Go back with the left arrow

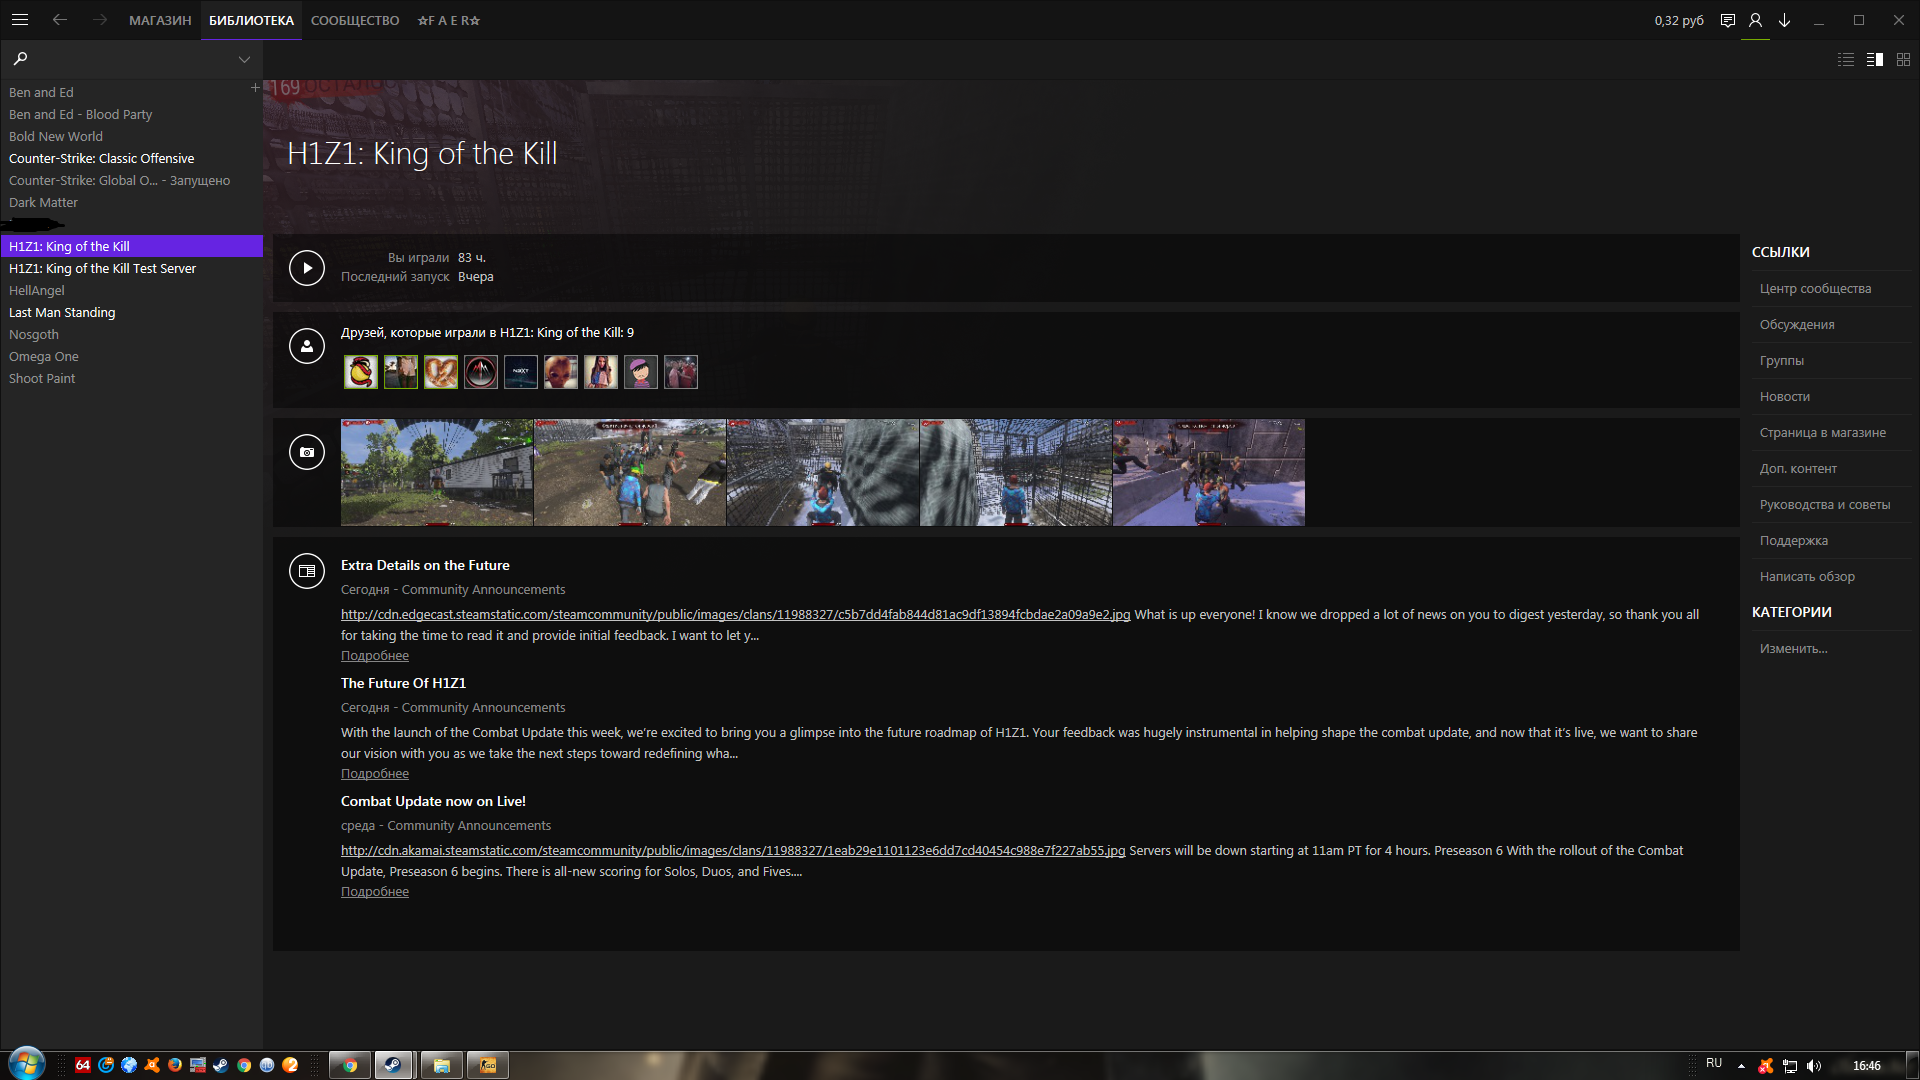pyautogui.click(x=60, y=20)
